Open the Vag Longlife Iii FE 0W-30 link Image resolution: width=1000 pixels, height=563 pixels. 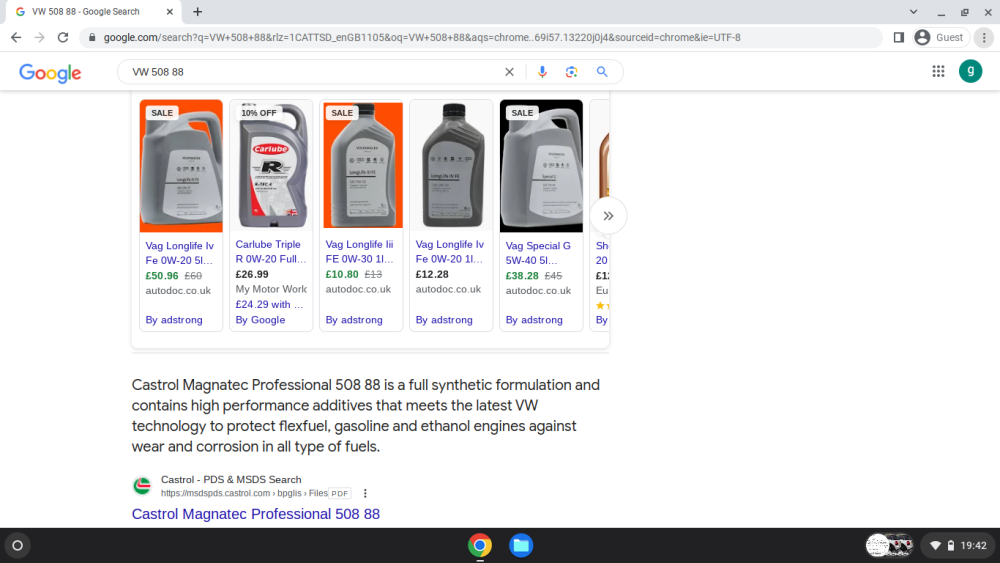(x=360, y=252)
